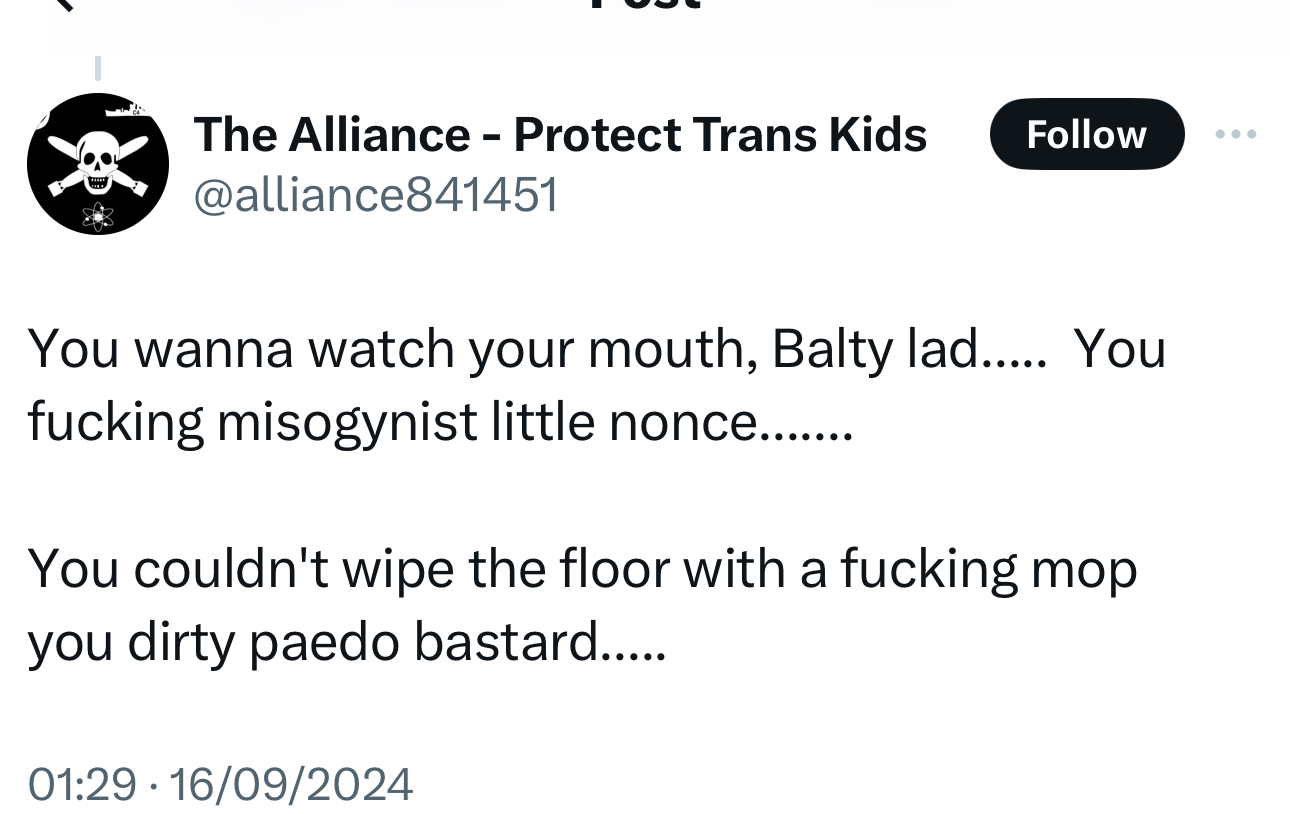
Task: Click the 01:29 post time
Action: (82, 784)
